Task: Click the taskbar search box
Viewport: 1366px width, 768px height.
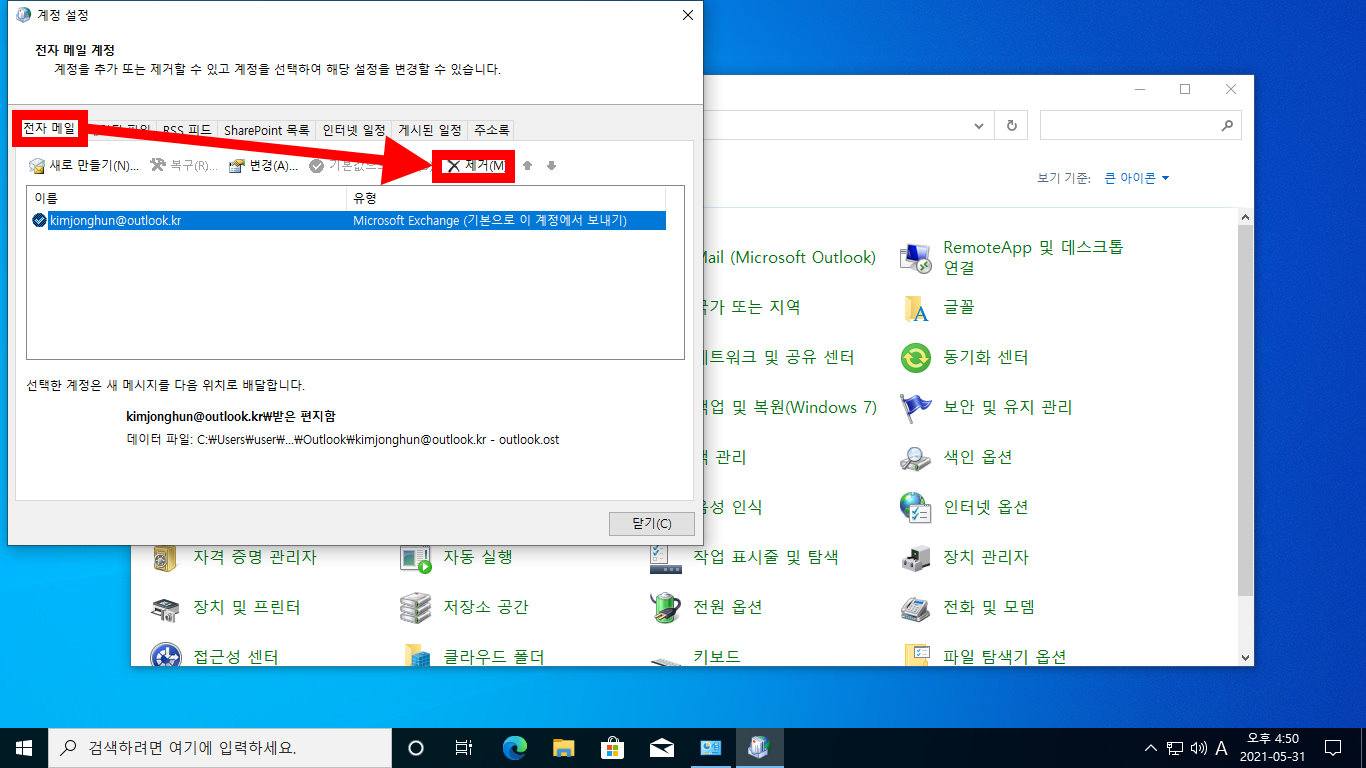Action: 220,747
